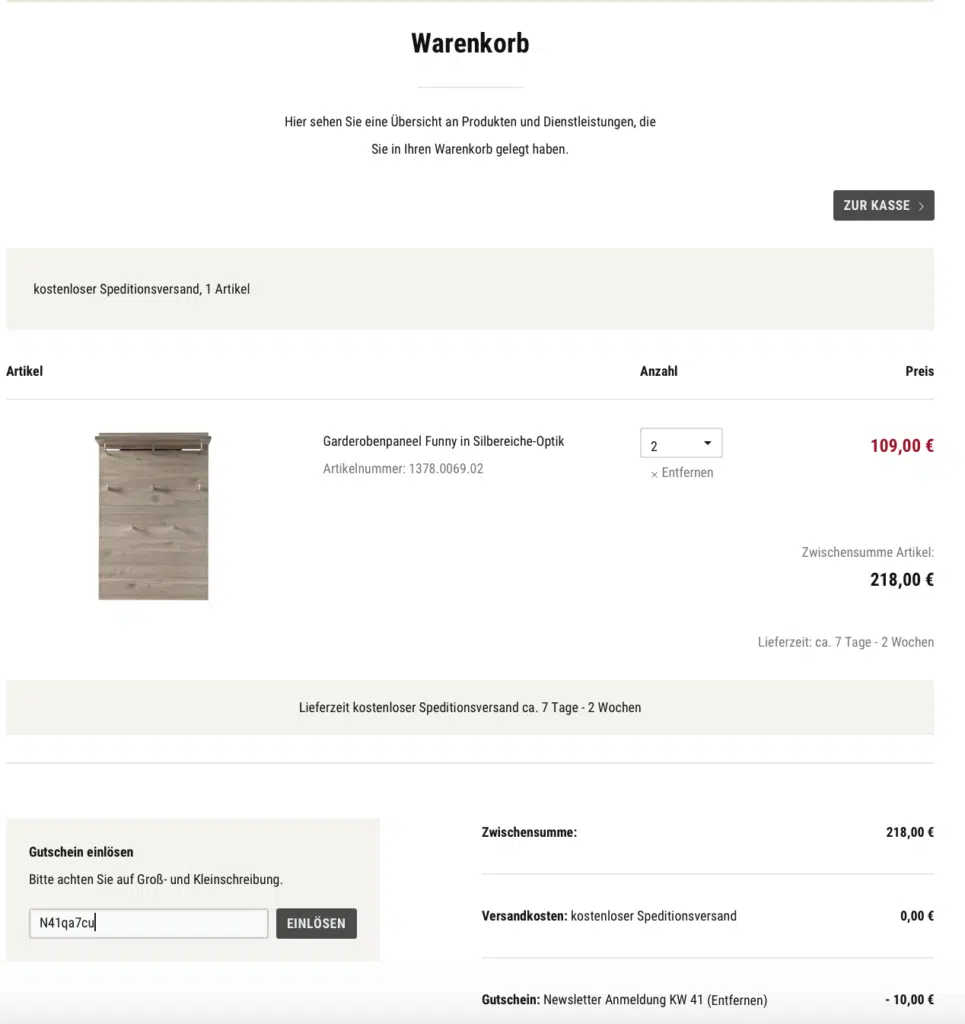Screen dimensions: 965x1024
Task: Click the kostenloser Speditionsversand, 1 Artikel banner
Action: 141,289
